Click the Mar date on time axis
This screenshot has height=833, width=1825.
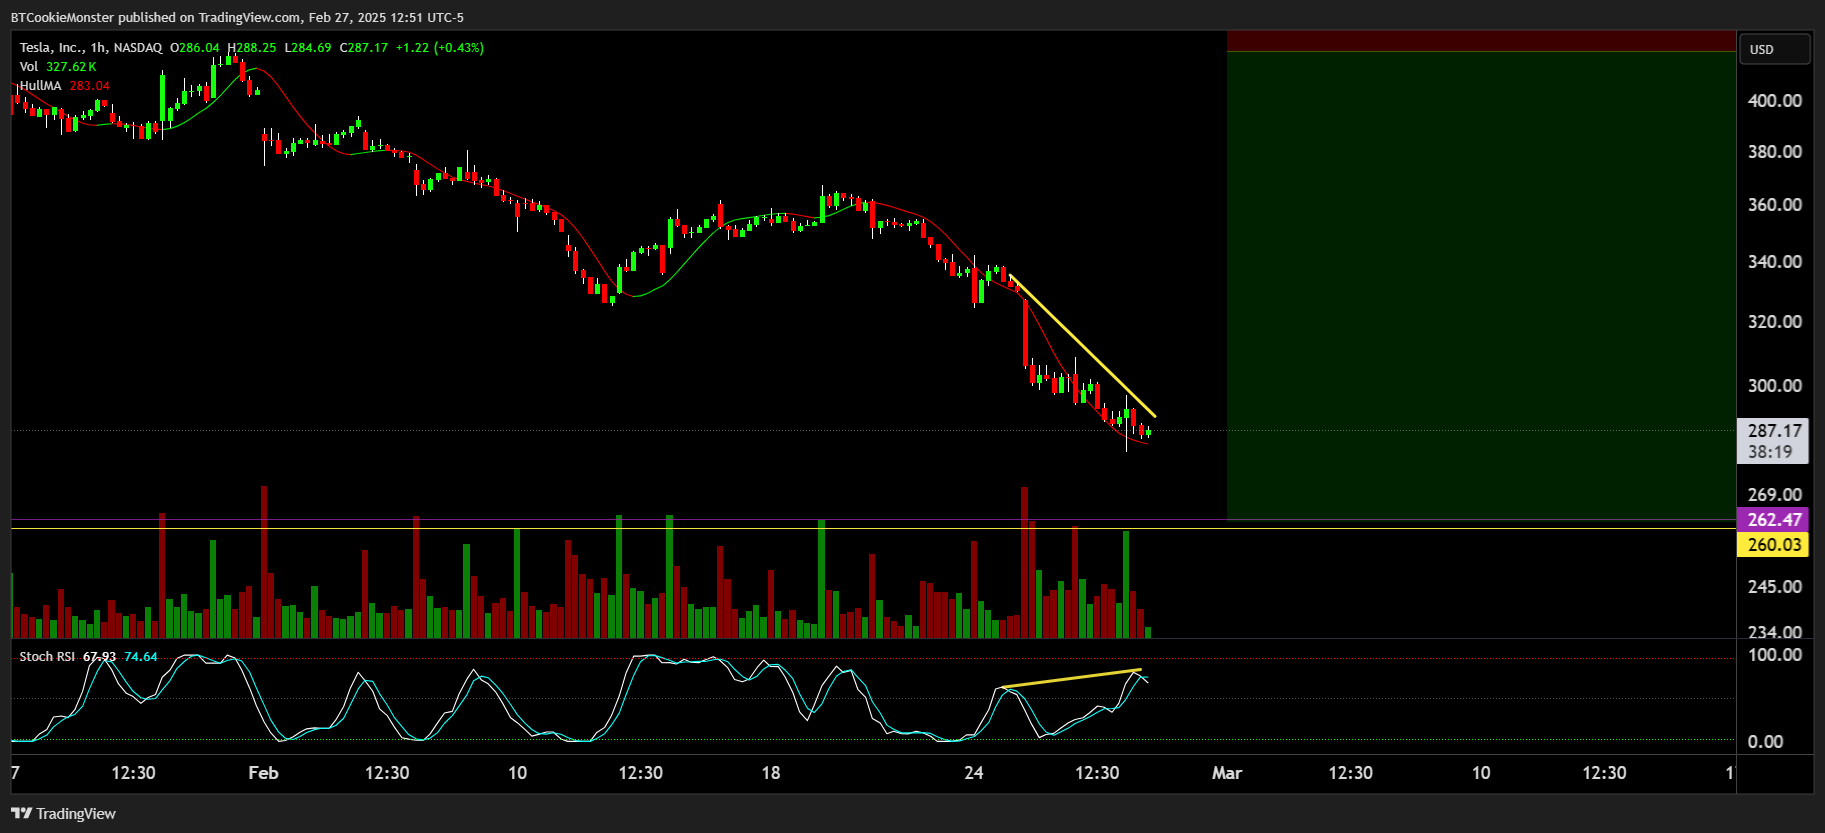point(1227,772)
